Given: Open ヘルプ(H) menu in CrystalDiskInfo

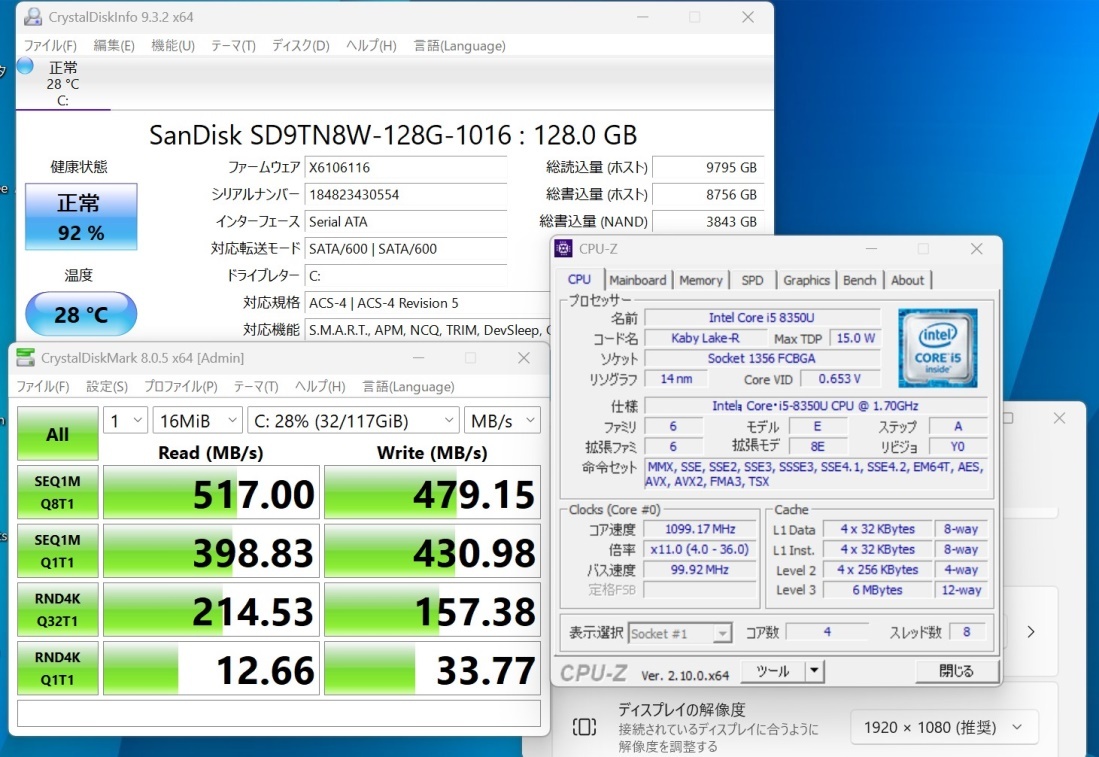Looking at the screenshot, I should point(371,46).
